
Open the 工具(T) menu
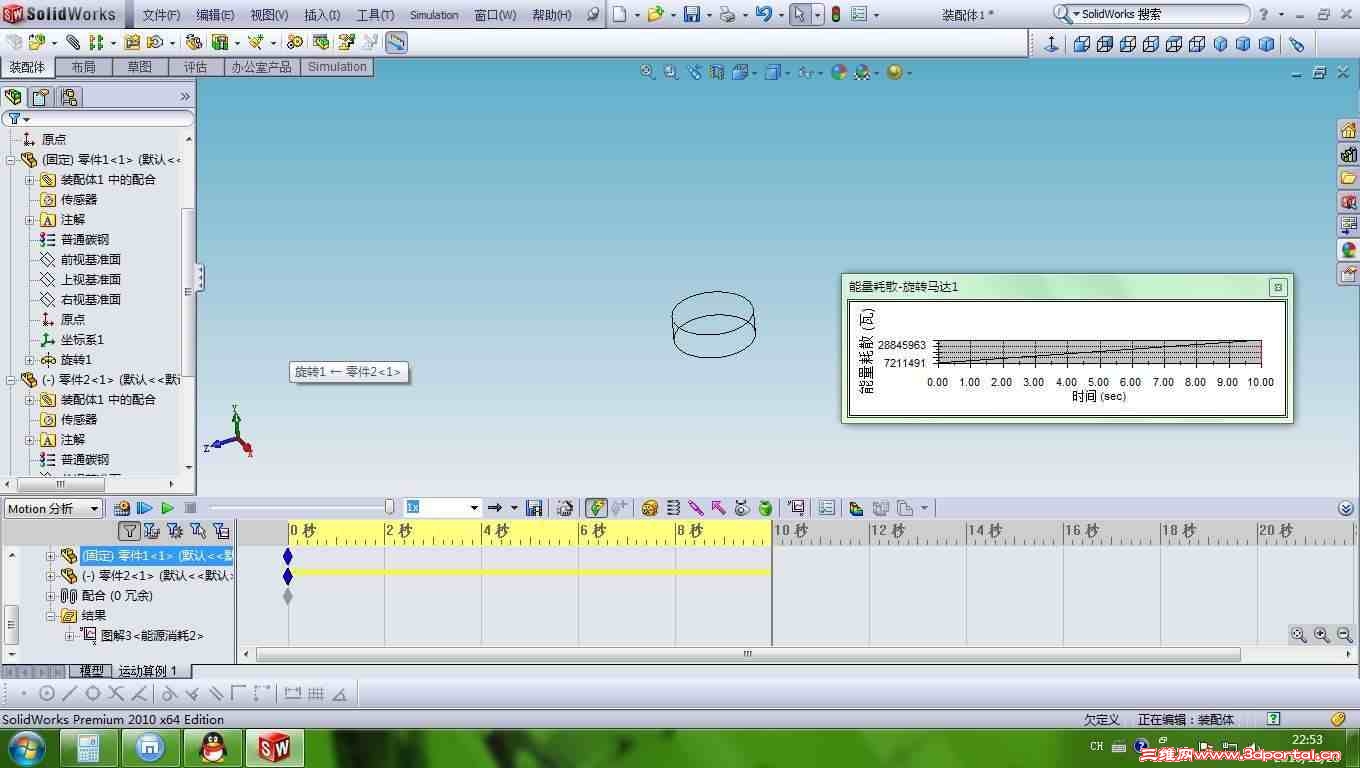pos(375,15)
